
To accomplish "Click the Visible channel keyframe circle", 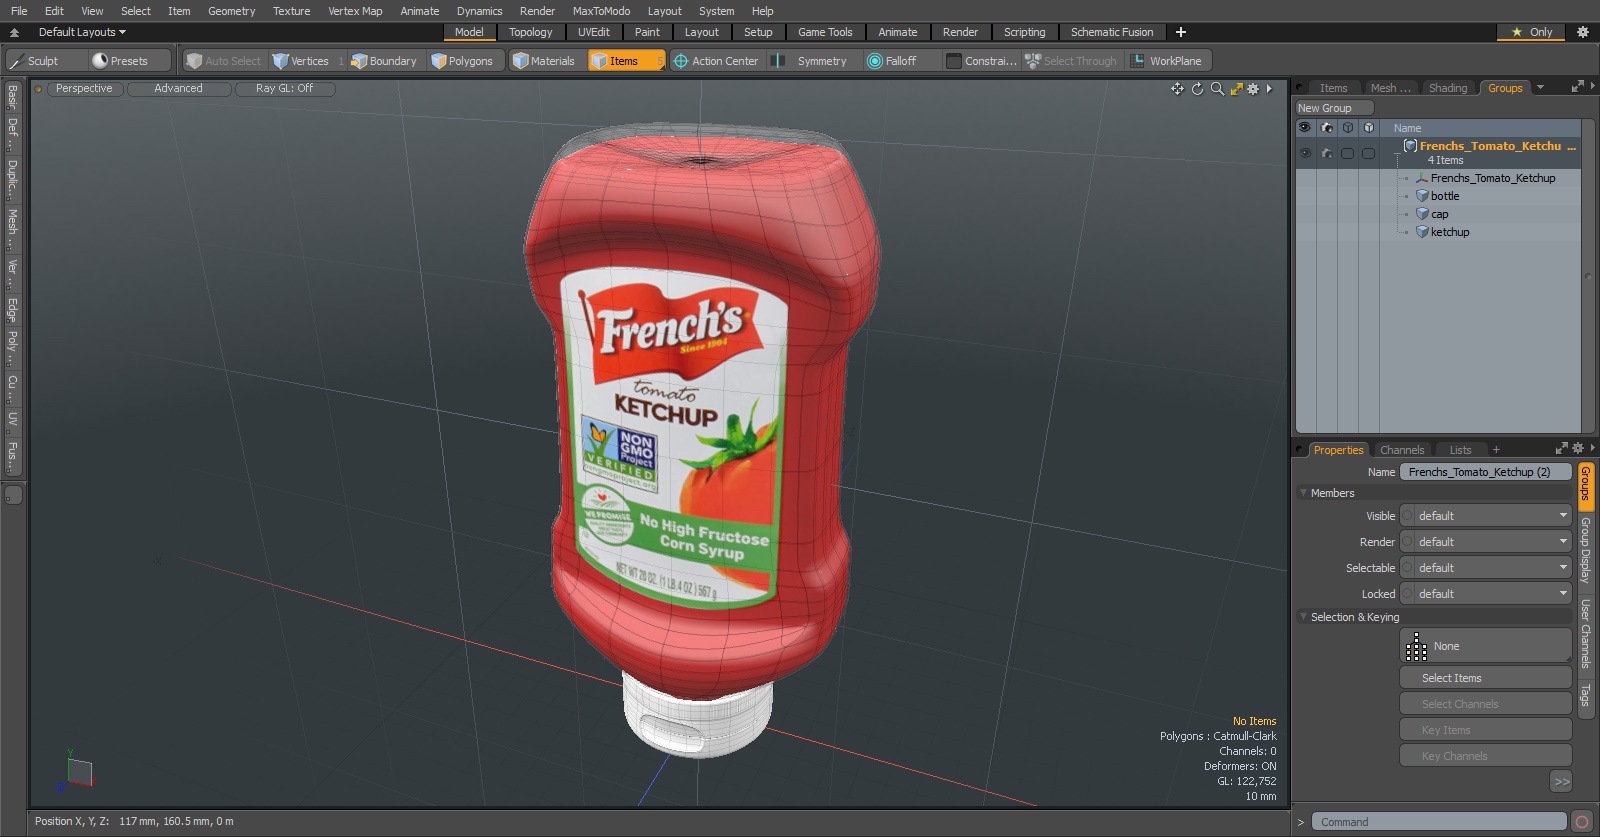I will pyautogui.click(x=1407, y=516).
